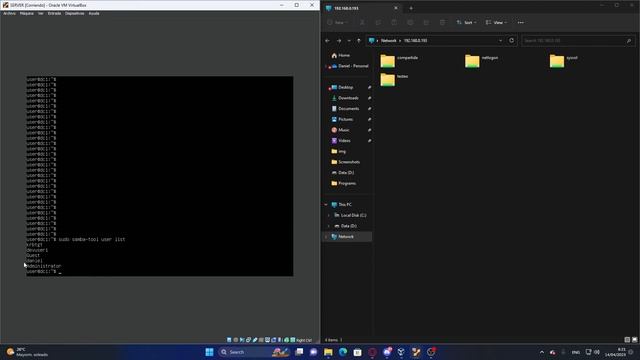
Task: Open the View dropdown menu
Action: click(x=496, y=22)
